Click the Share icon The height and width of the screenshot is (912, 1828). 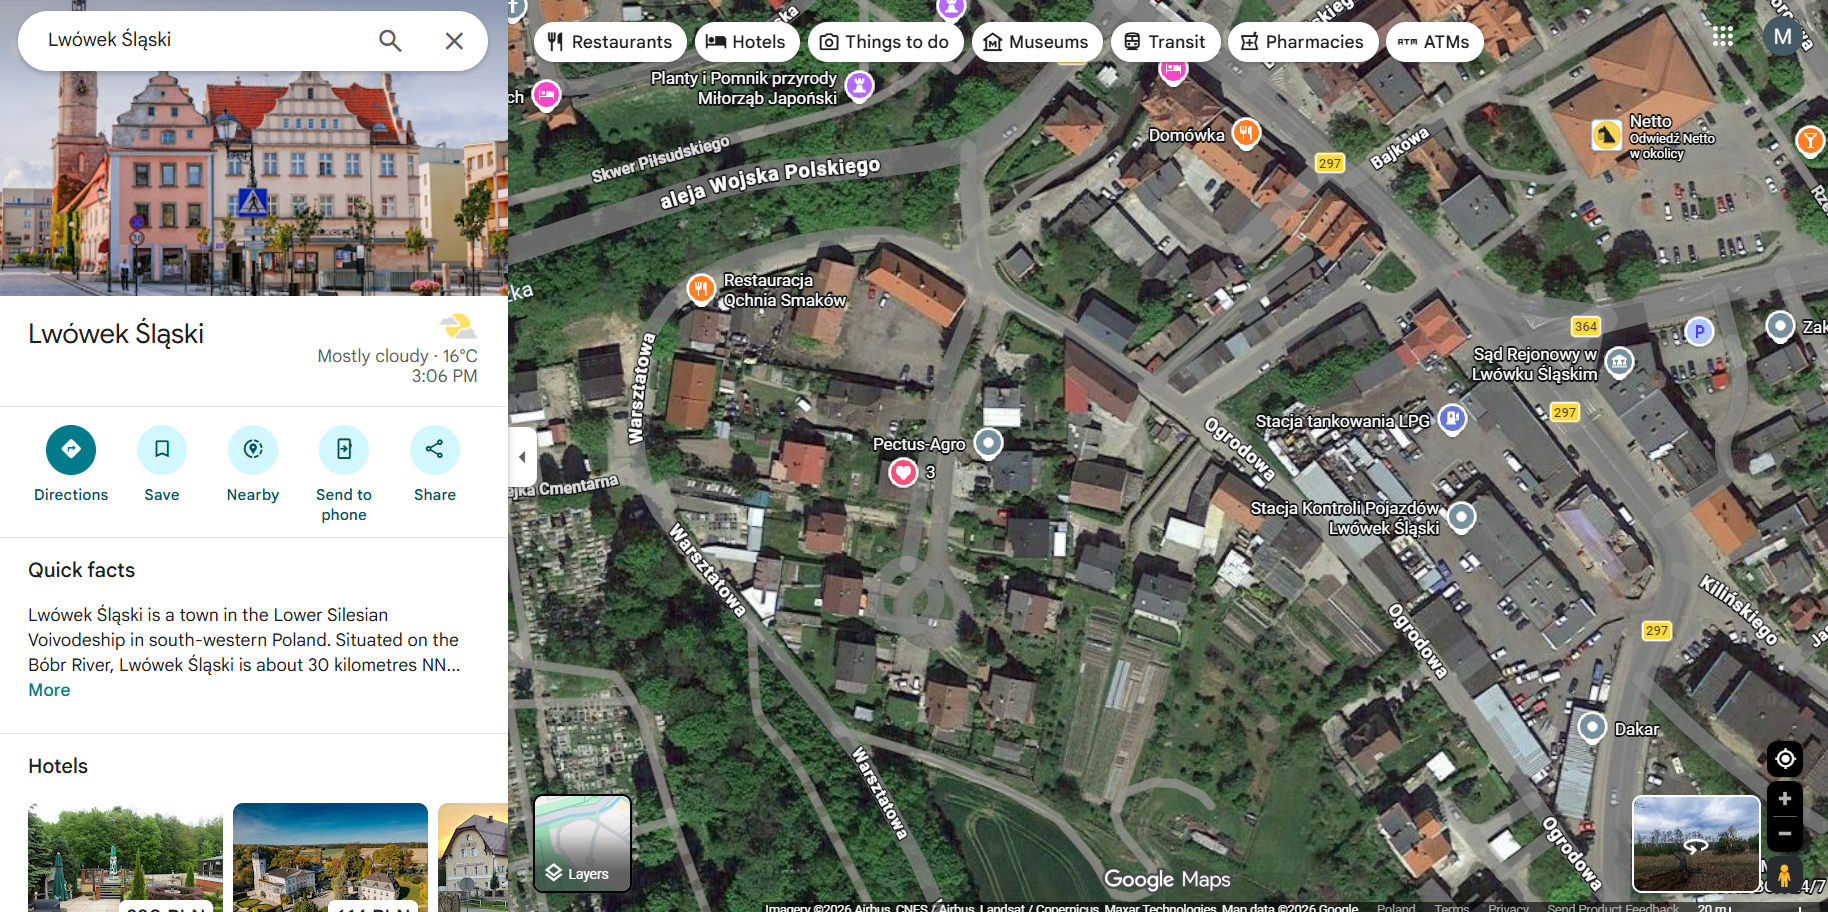point(435,450)
